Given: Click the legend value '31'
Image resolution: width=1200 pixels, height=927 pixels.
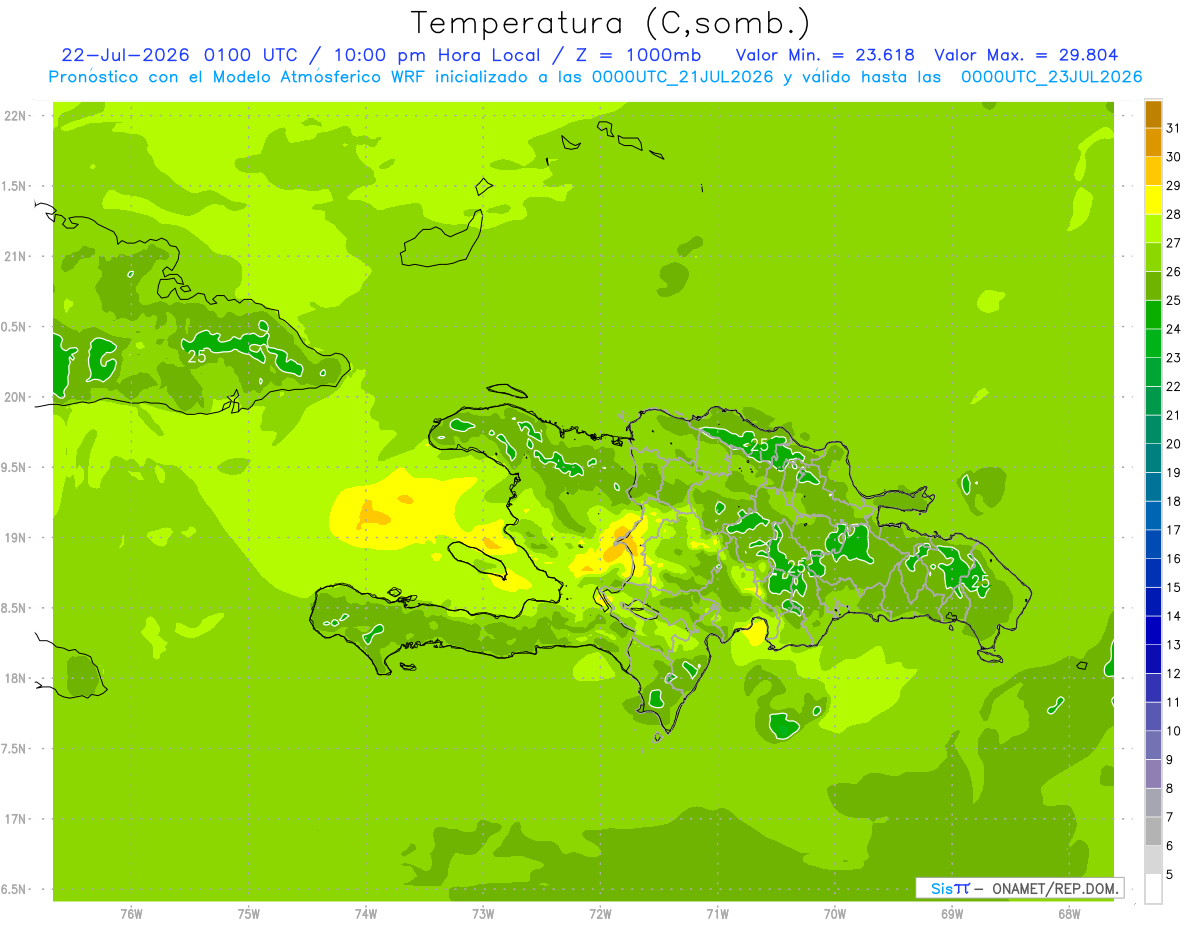Looking at the screenshot, I should [1174, 128].
